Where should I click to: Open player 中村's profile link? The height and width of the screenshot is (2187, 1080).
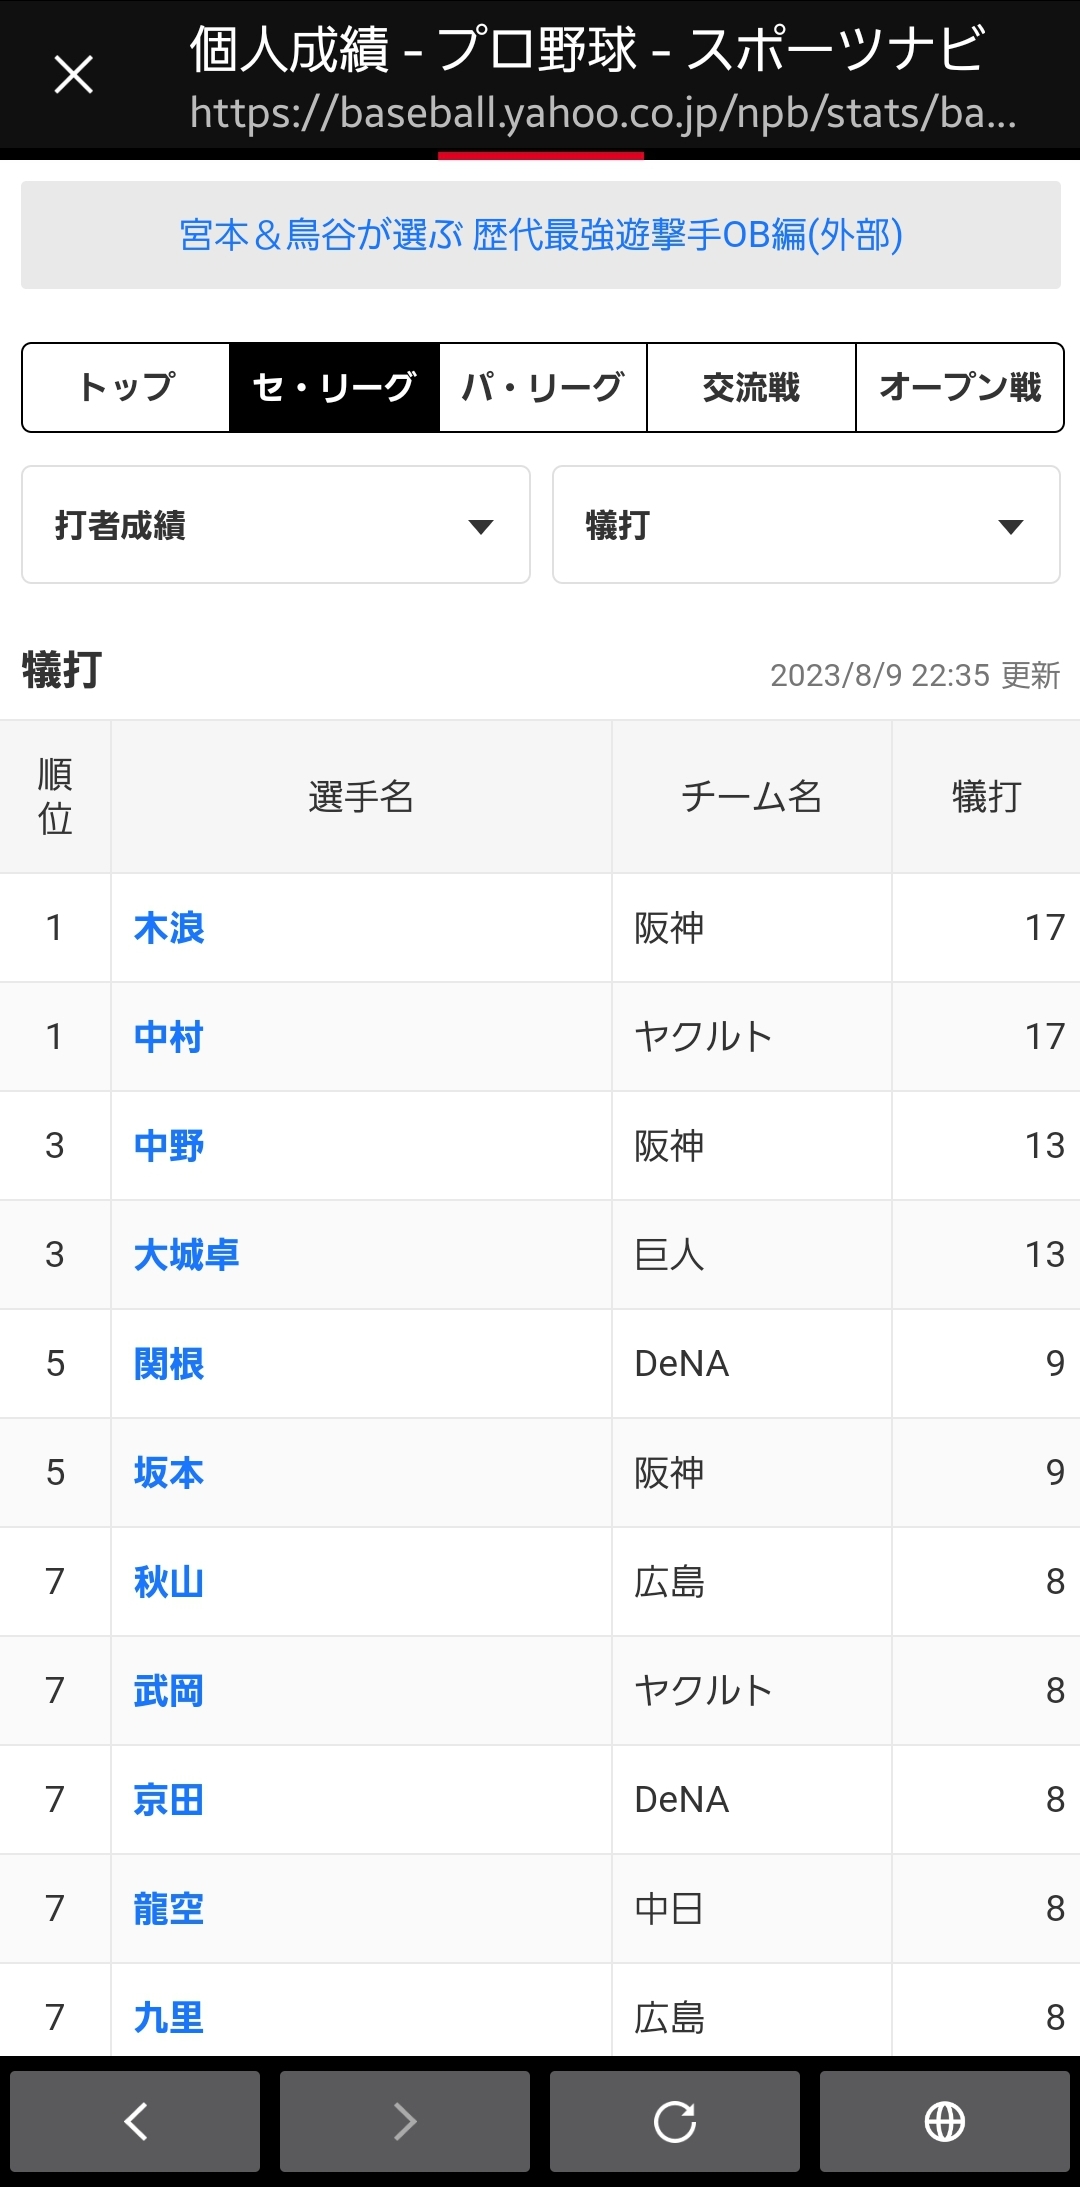tap(169, 1037)
